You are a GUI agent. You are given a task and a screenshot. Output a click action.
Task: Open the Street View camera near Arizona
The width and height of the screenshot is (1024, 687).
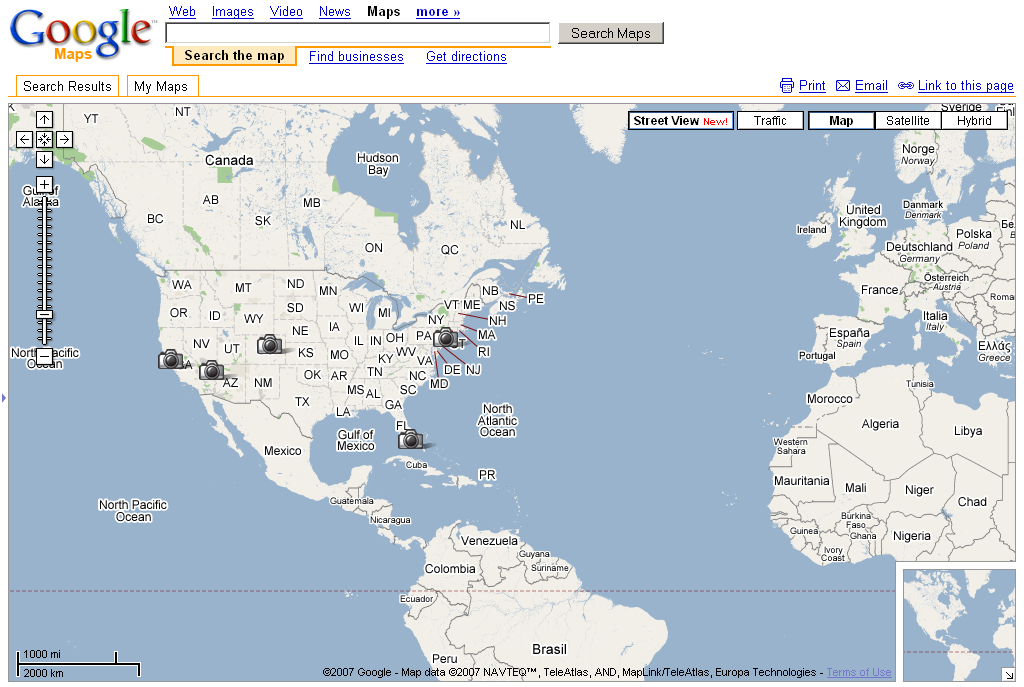212,370
